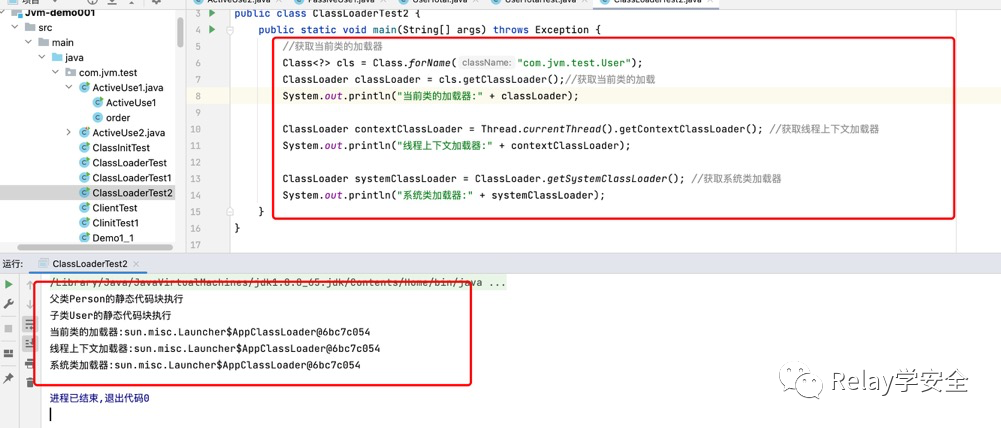The image size is (1001, 428).
Task: Collapse the com.jvm.test package chevron
Action: (56, 72)
